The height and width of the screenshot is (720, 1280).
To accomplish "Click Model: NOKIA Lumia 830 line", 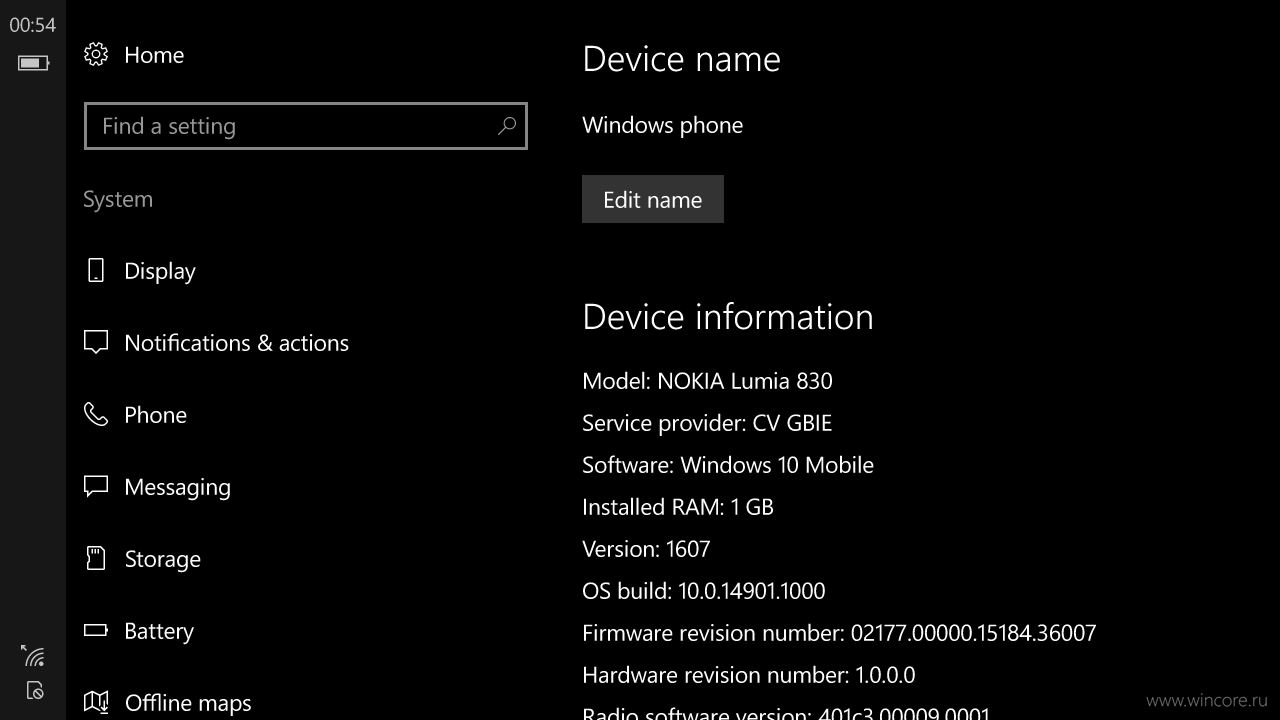I will 707,381.
